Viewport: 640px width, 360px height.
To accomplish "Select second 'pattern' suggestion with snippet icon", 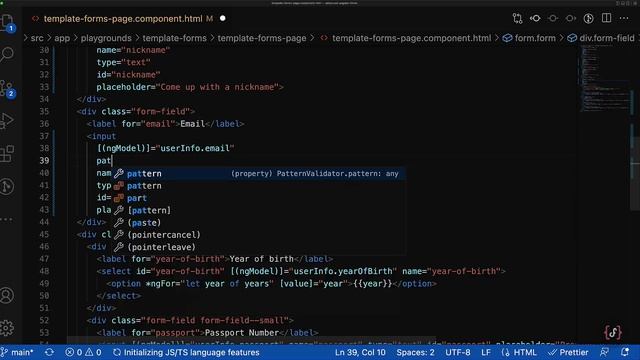I will (259, 186).
